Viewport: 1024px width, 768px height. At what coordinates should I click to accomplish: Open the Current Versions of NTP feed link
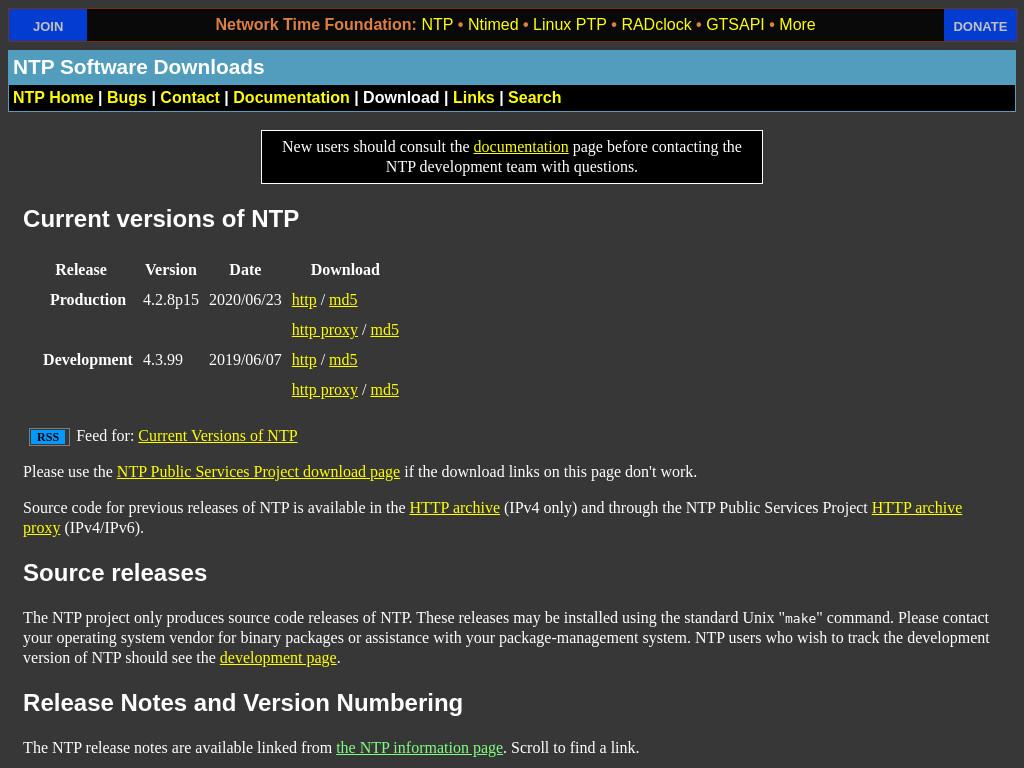(218, 436)
